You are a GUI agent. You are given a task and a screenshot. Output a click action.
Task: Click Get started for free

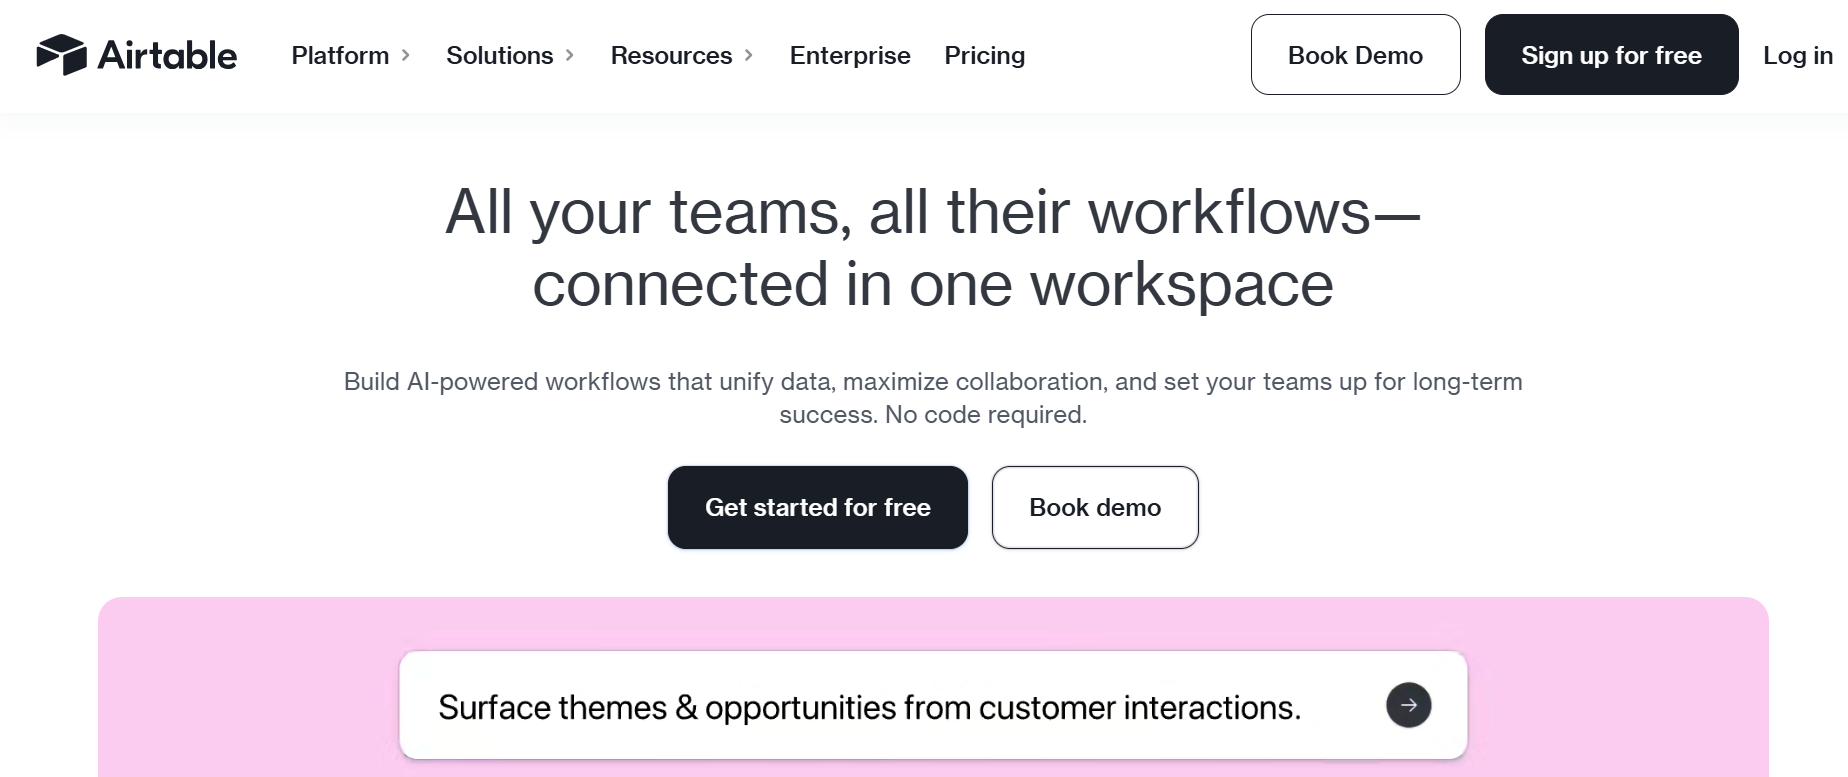[818, 507]
